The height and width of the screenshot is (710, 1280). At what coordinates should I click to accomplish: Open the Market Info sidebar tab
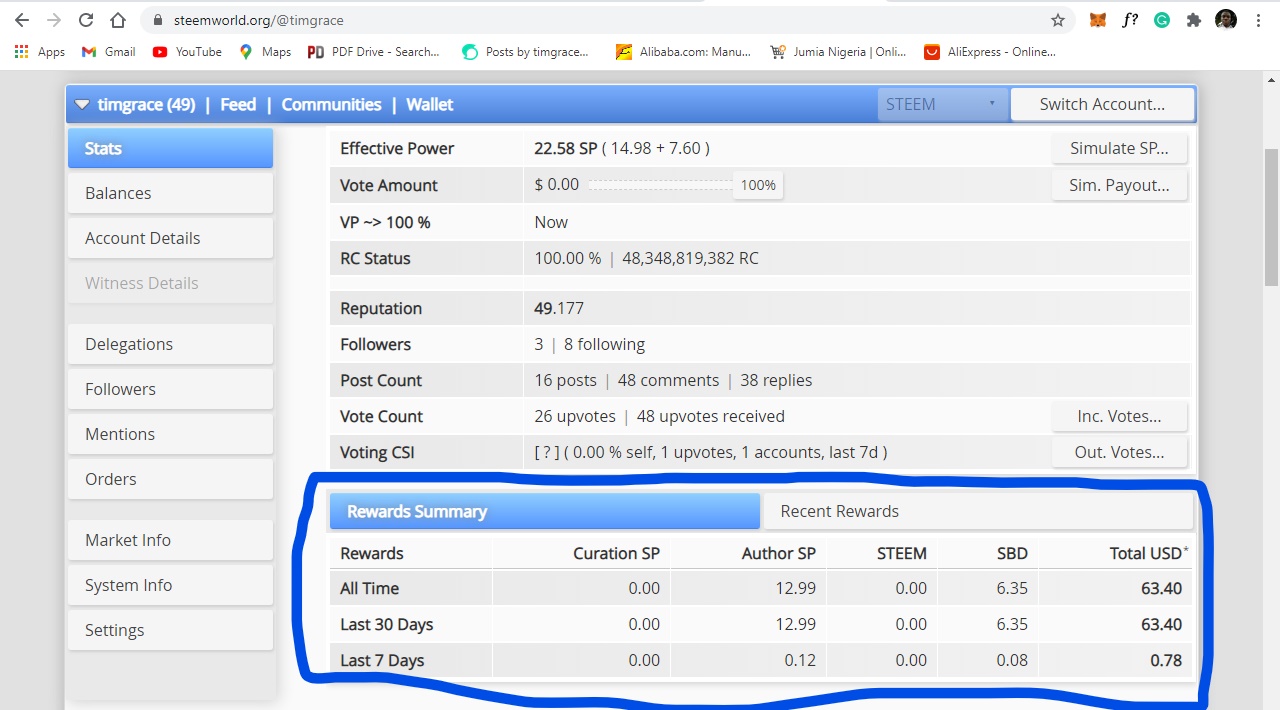point(170,540)
